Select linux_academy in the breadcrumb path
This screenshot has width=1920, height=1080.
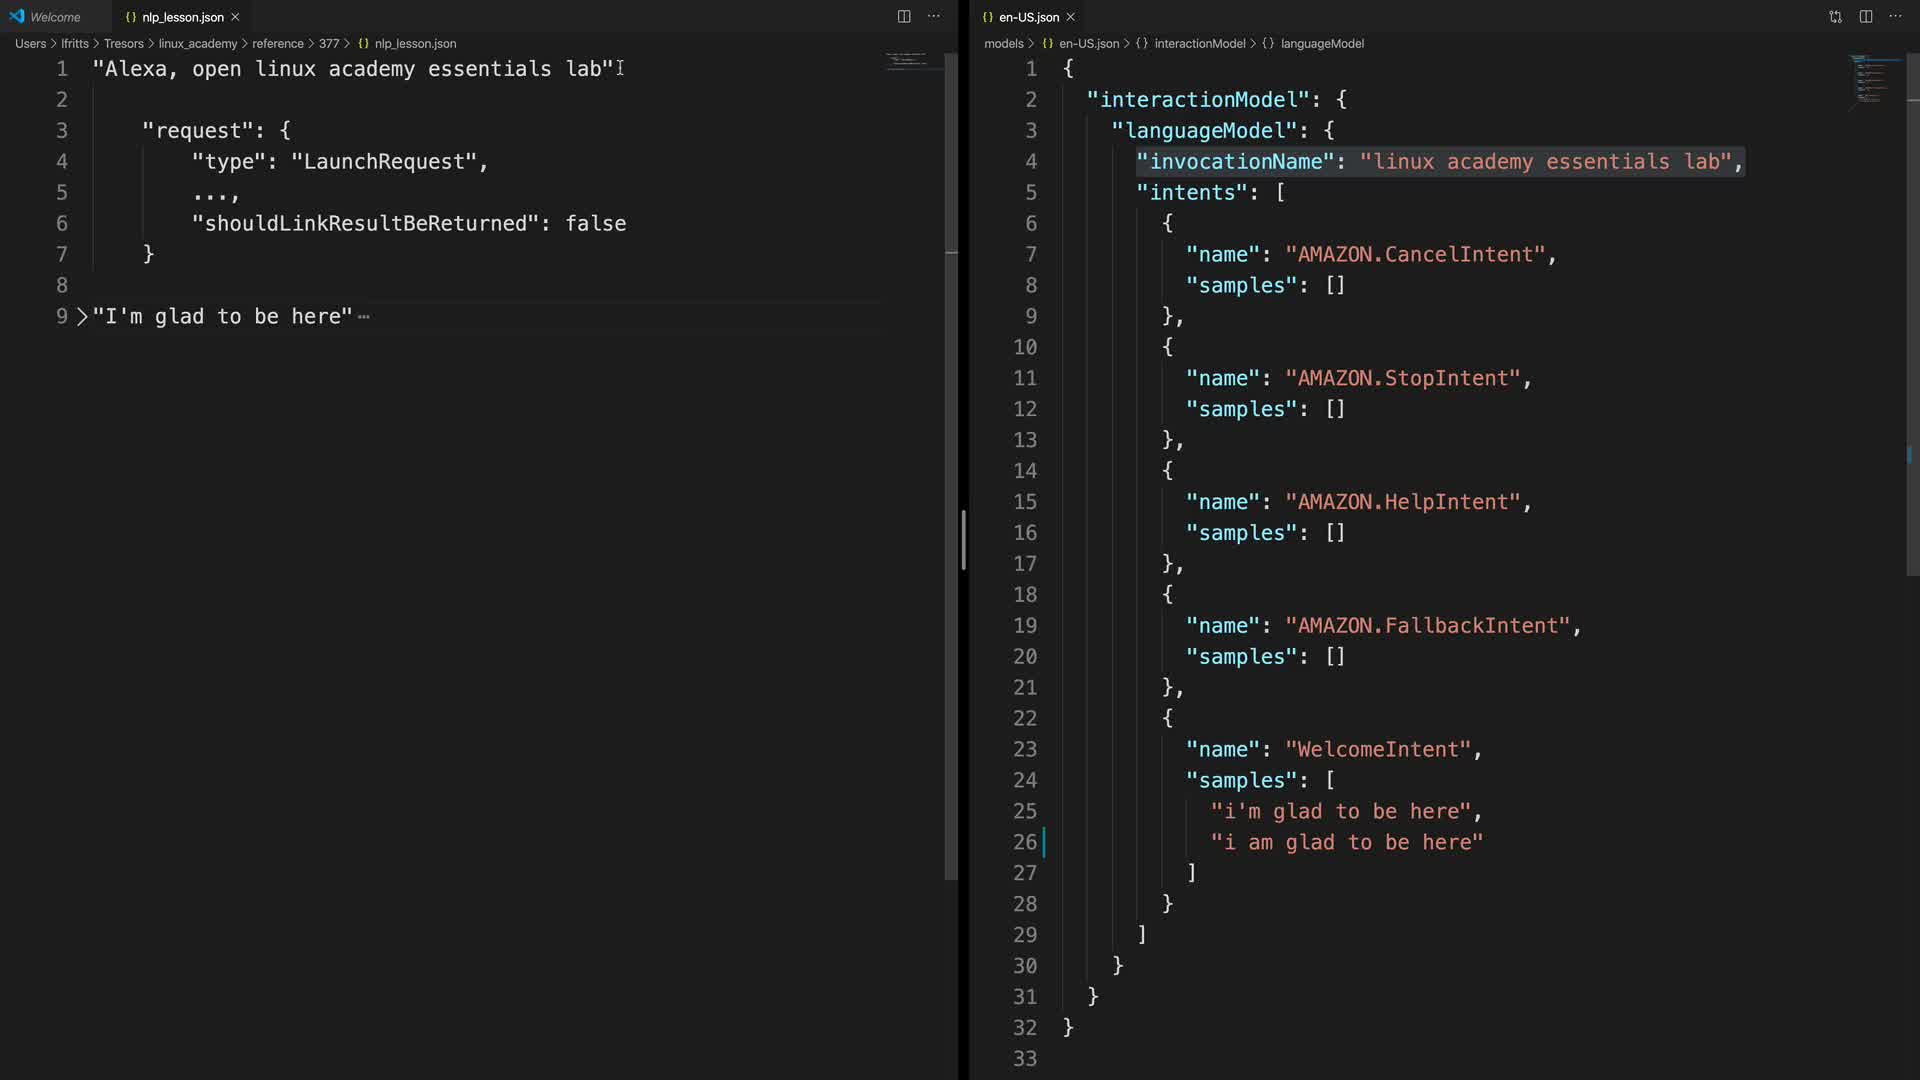click(198, 44)
